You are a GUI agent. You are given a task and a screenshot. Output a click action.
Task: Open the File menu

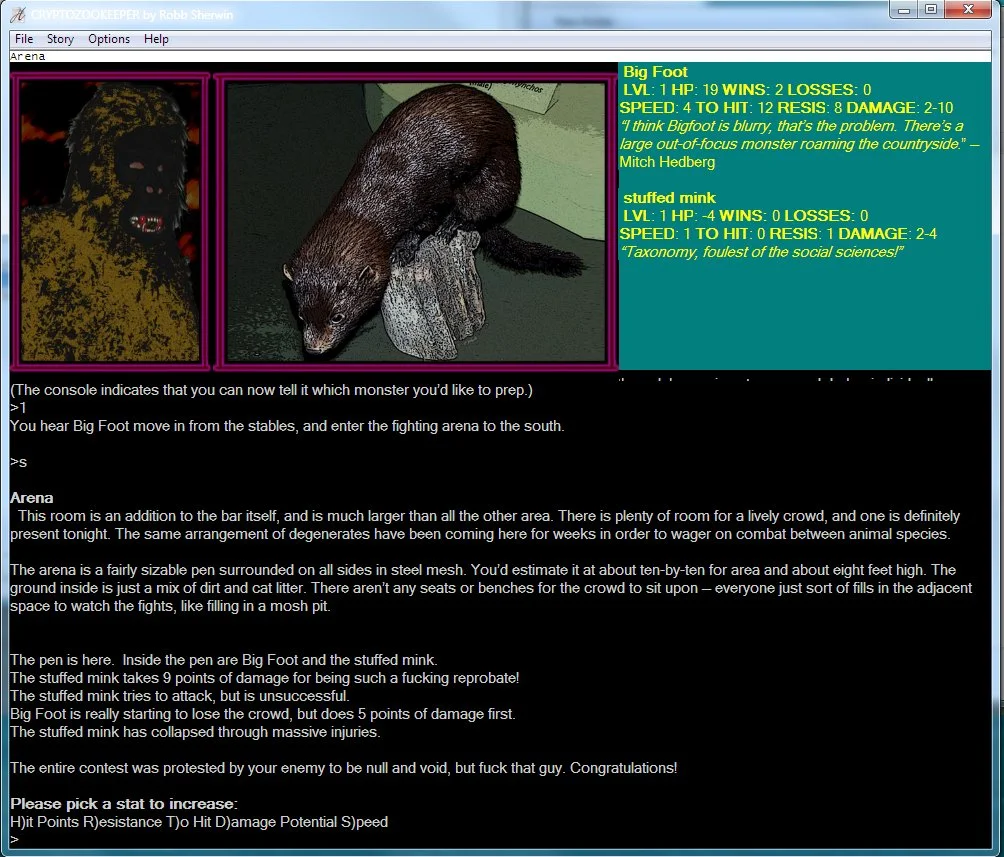[23, 39]
